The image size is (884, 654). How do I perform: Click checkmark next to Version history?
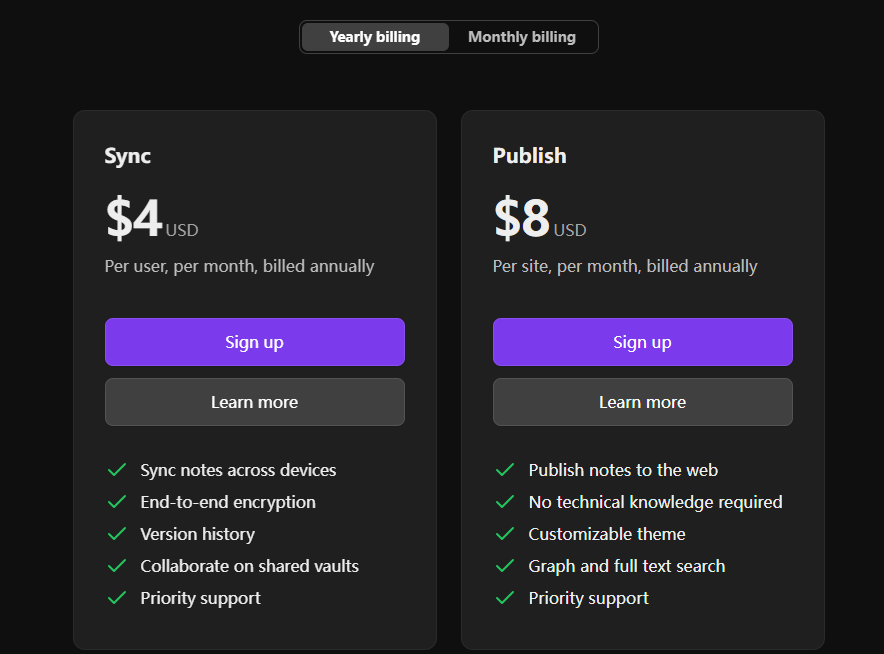click(x=117, y=534)
